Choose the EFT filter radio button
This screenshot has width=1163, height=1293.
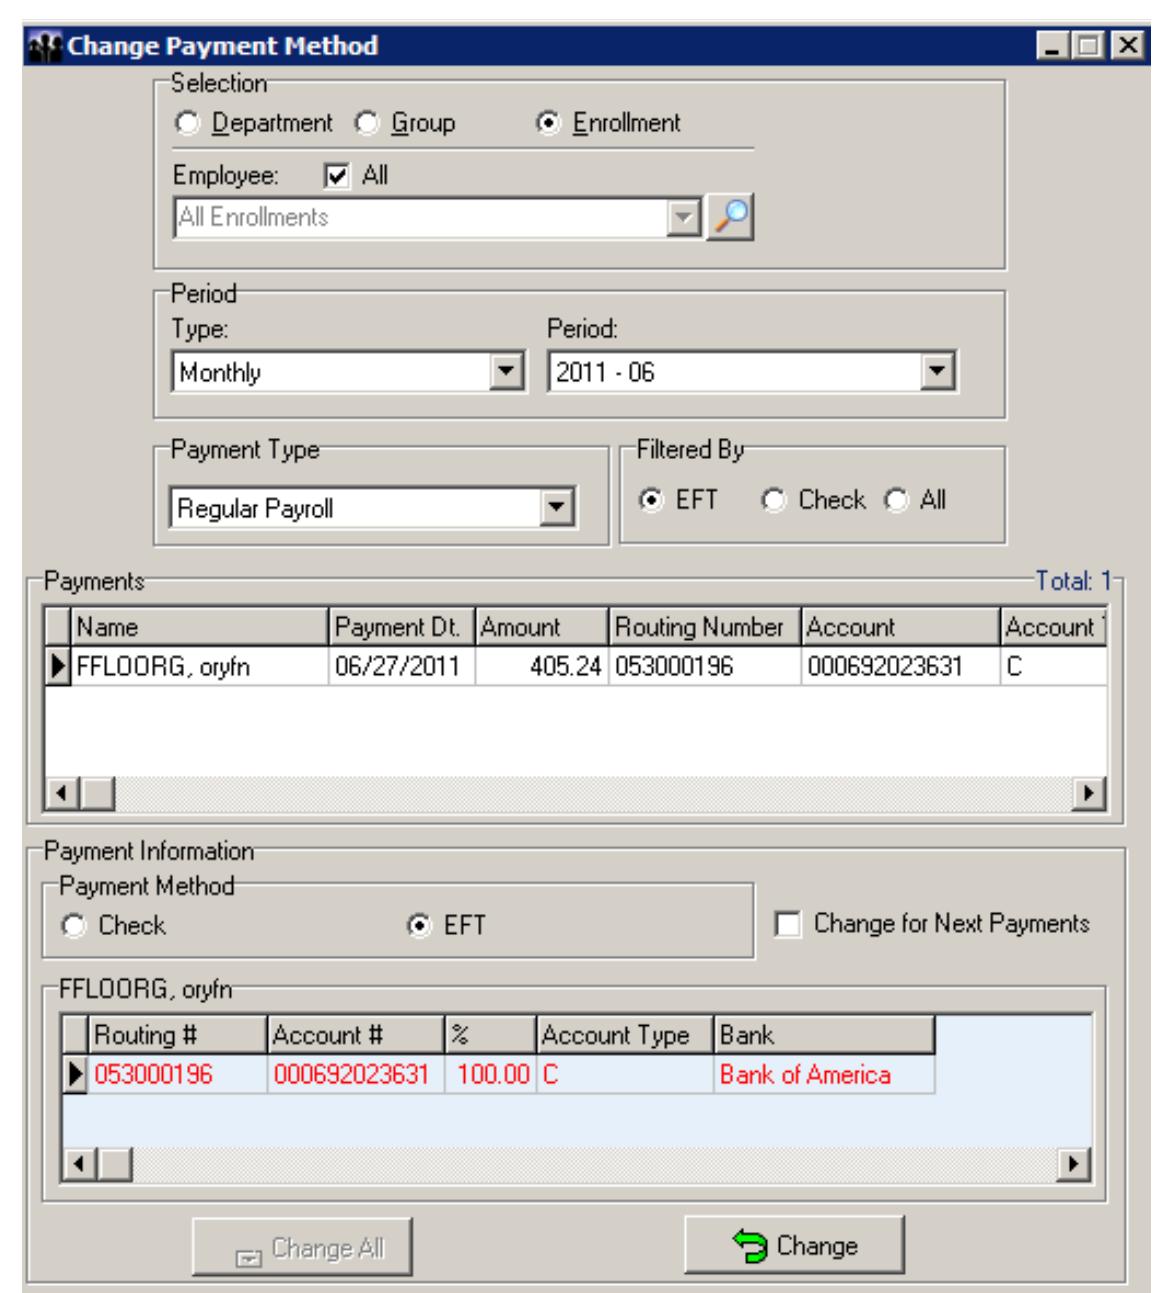click(x=651, y=500)
